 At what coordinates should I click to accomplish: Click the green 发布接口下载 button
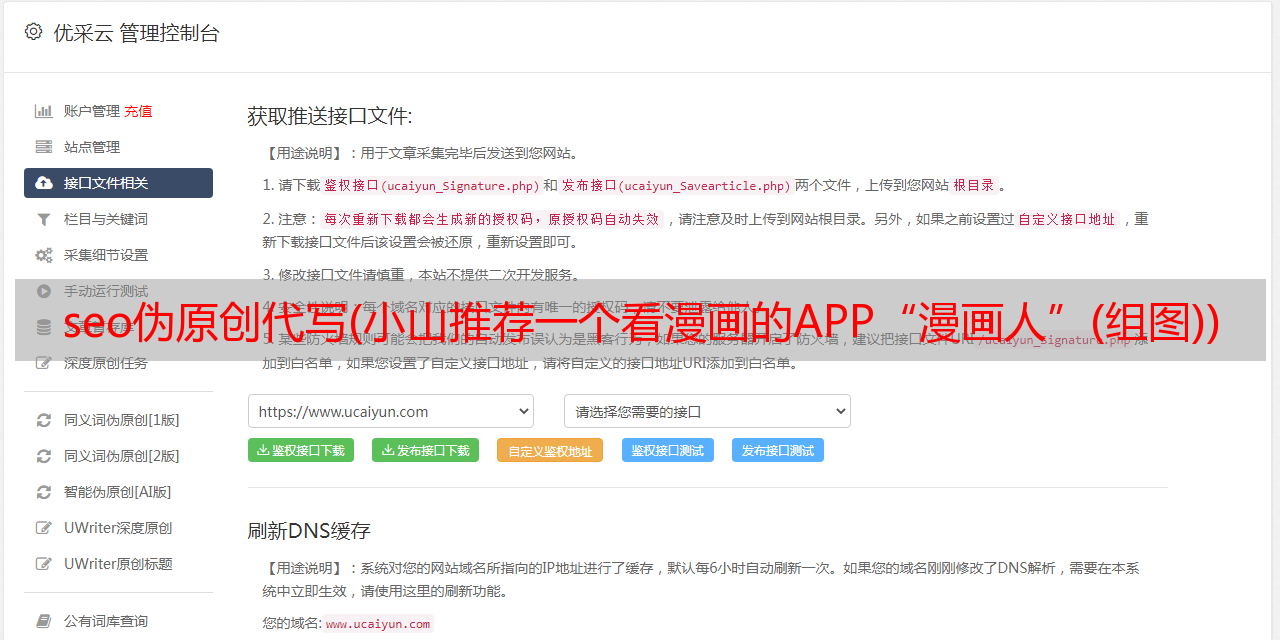(x=425, y=450)
